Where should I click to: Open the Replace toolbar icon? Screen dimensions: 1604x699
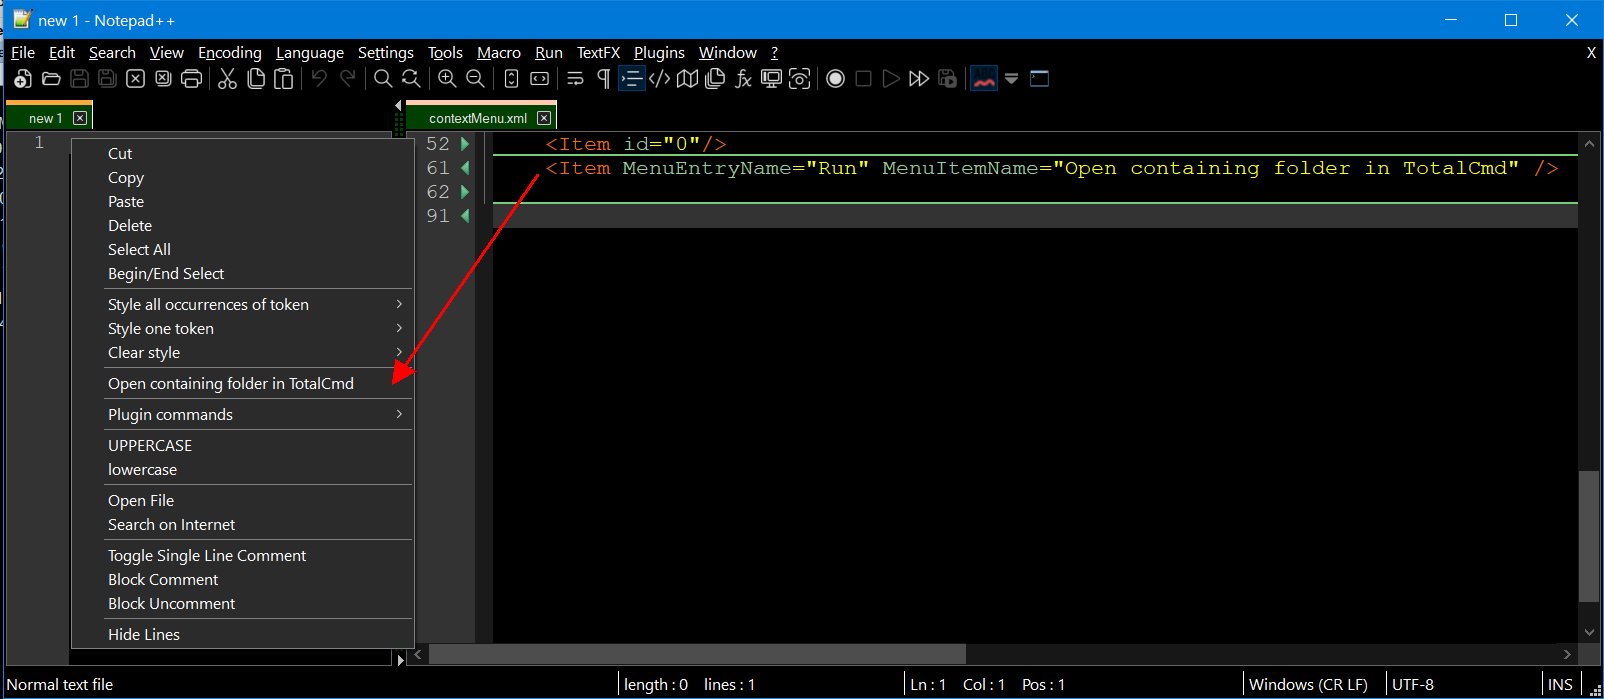[x=411, y=79]
